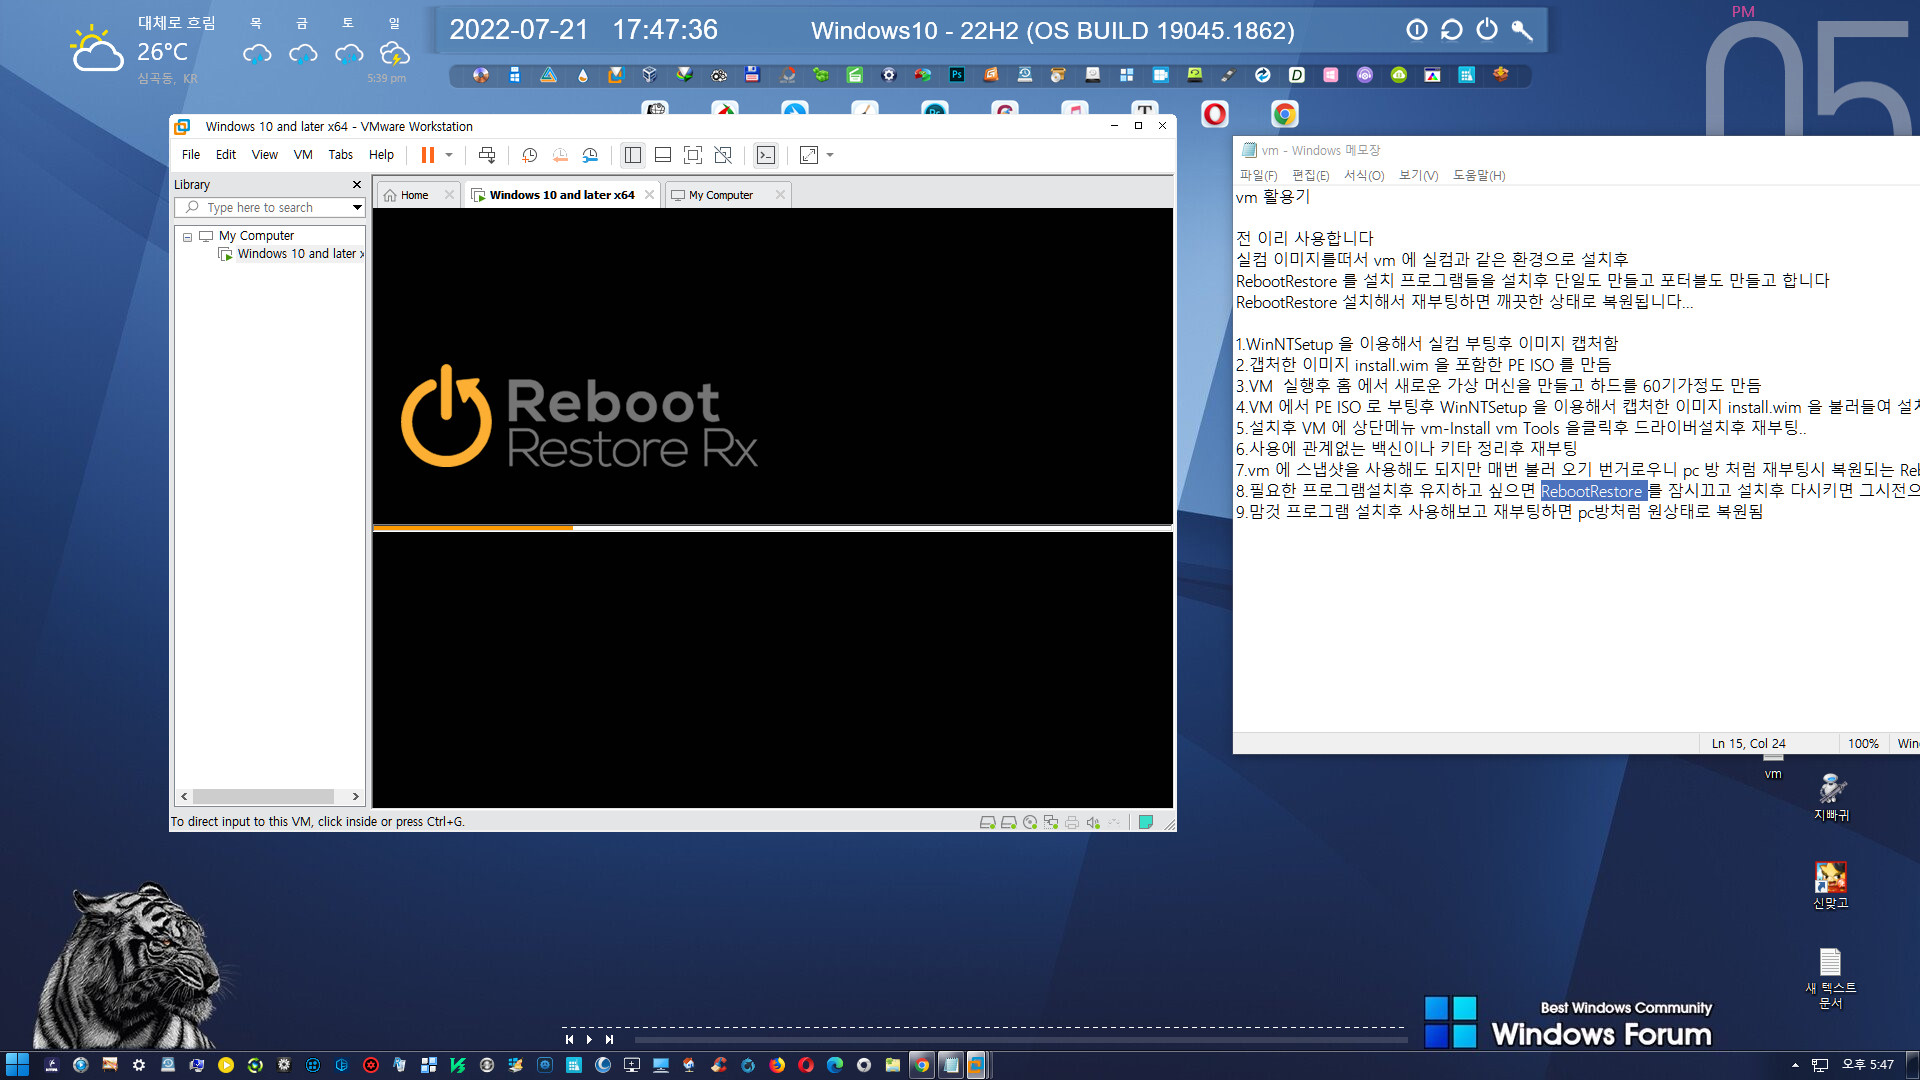Open Notepad 파일(F) menu
This screenshot has width=1920, height=1080.
pos(1258,175)
